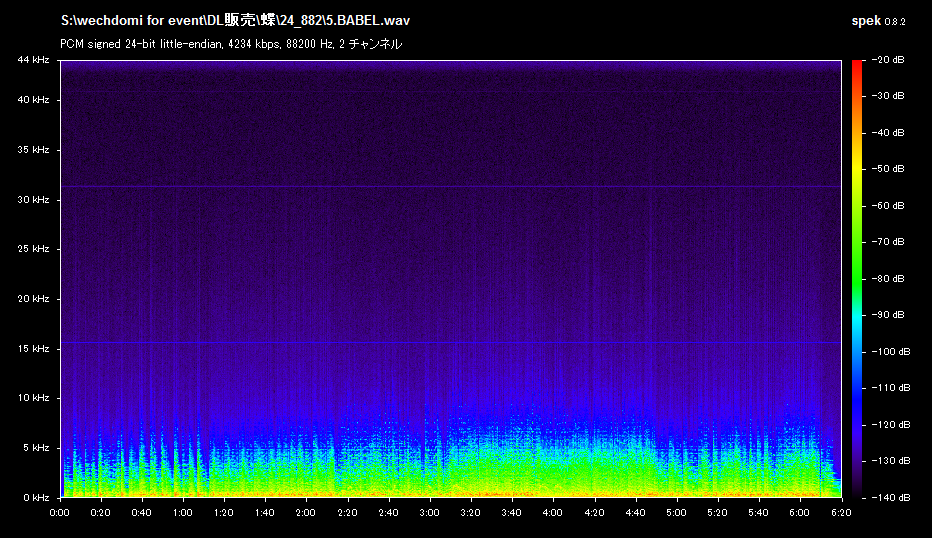Click the 1:20 time axis label

click(223, 512)
